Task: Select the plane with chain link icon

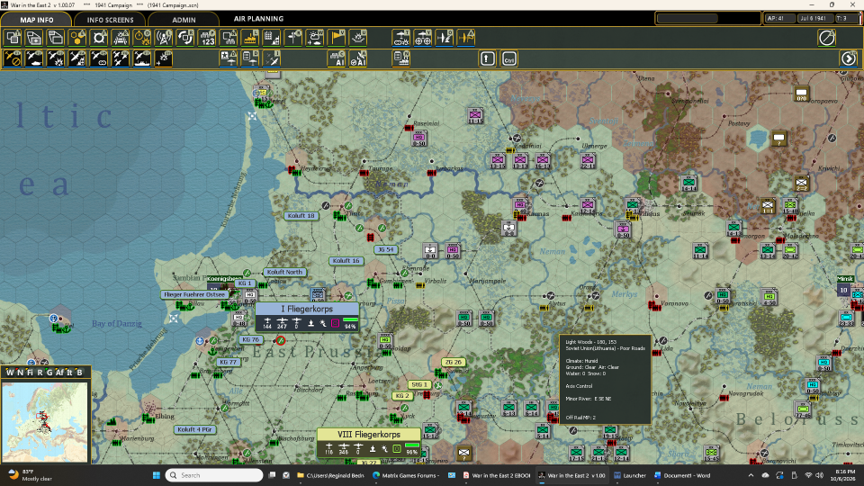Action: point(99,58)
